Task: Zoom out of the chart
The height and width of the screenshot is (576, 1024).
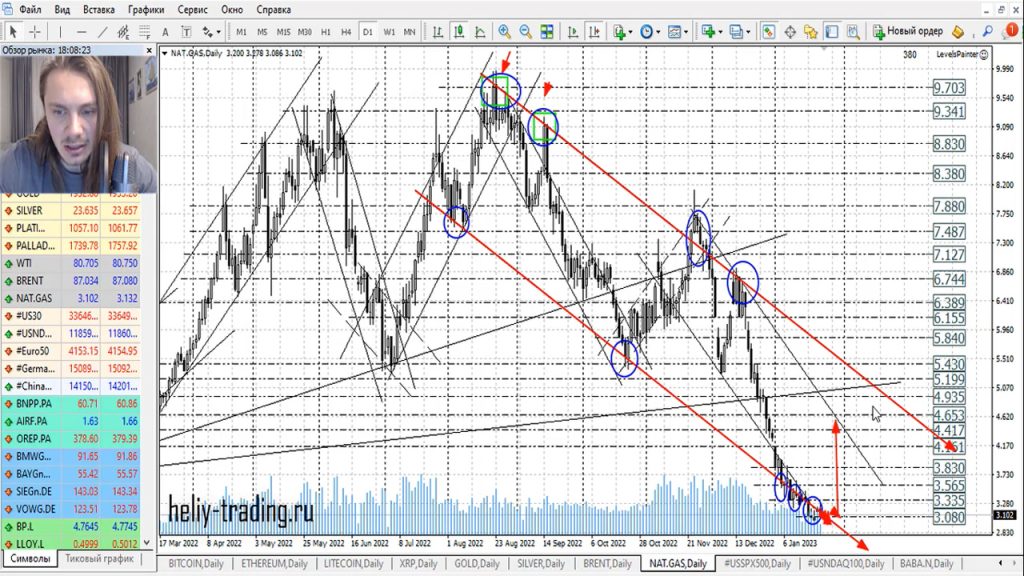Action: [x=526, y=31]
